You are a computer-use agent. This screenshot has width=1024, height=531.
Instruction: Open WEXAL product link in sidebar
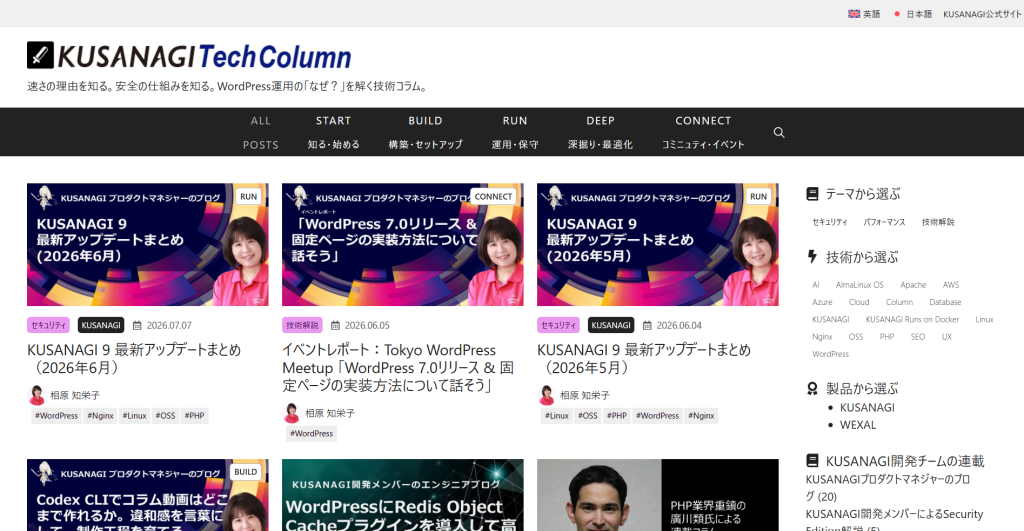857,425
